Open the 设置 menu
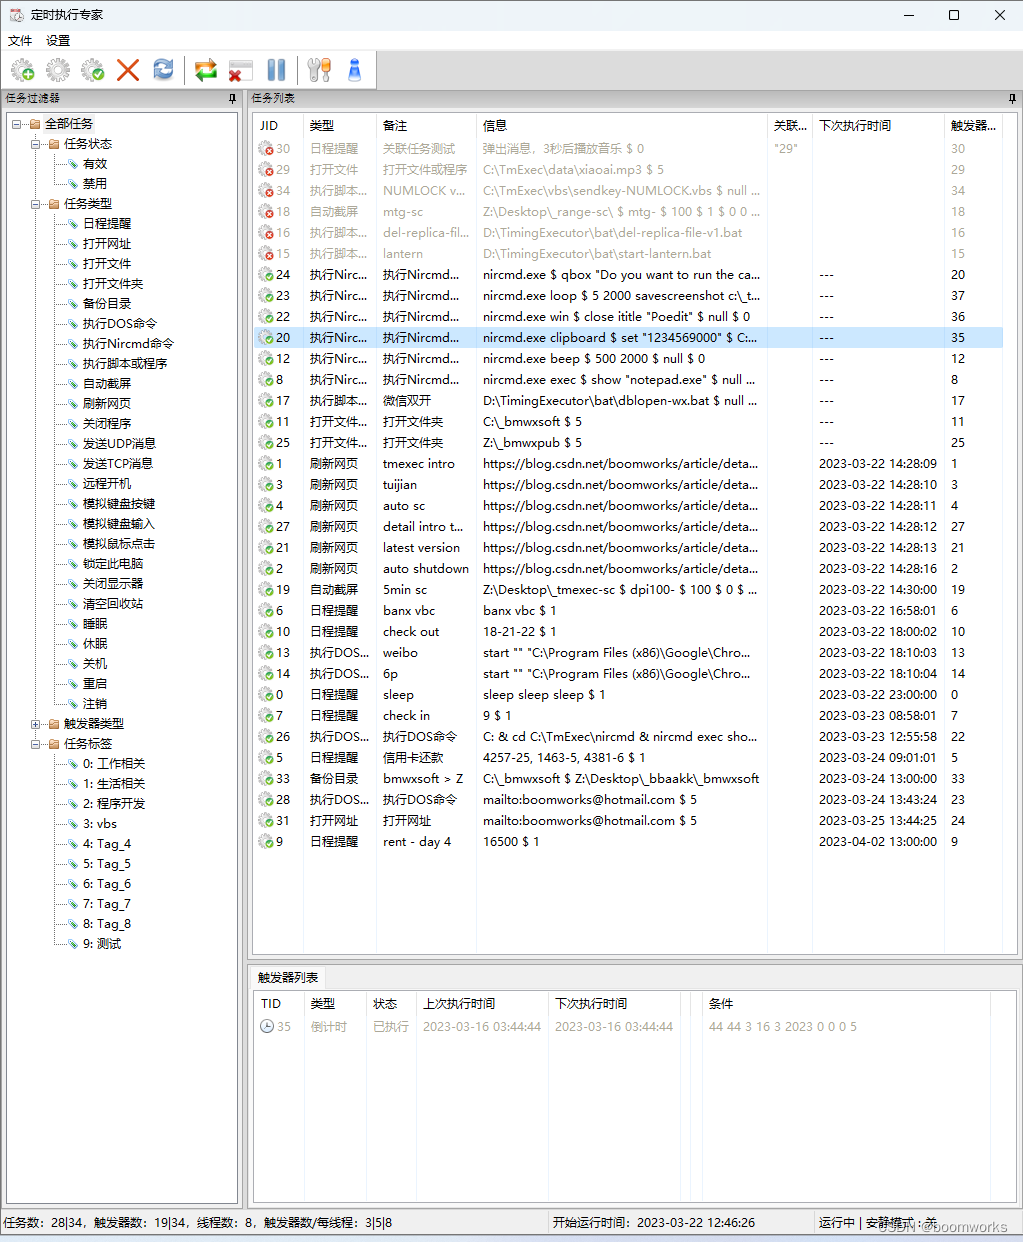Viewport: 1023px width, 1242px height. (x=58, y=41)
